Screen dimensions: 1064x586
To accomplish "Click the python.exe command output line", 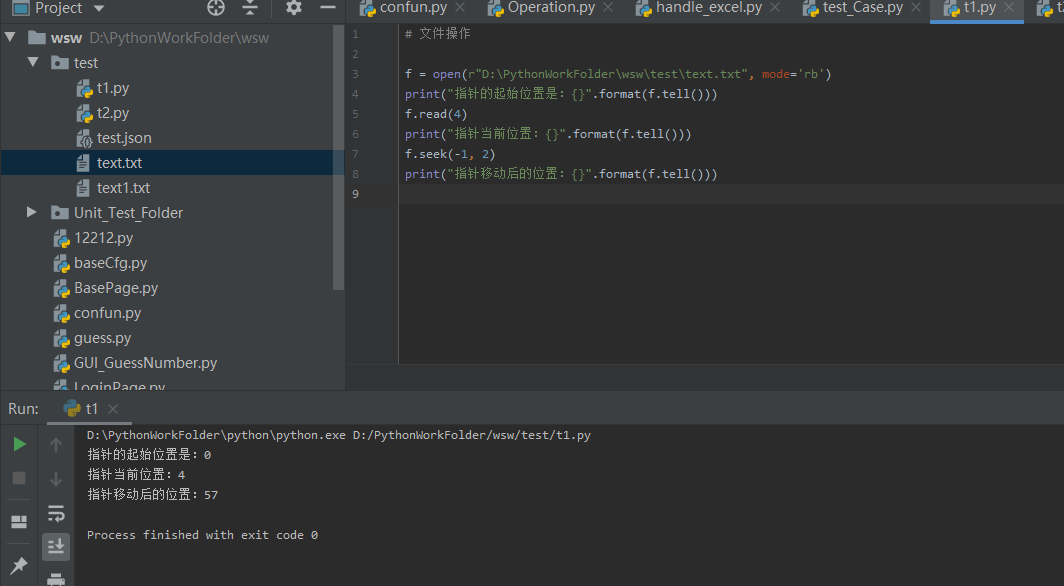I will pyautogui.click(x=339, y=435).
